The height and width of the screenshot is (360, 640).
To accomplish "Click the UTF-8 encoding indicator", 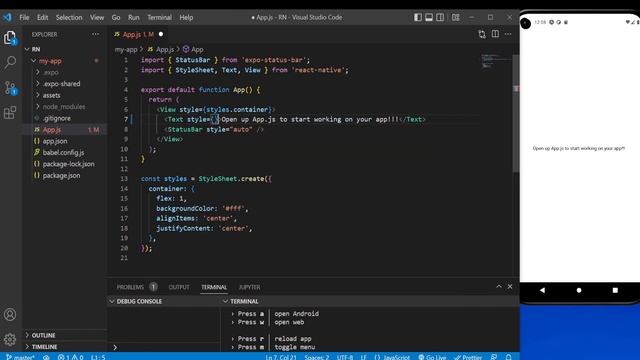I will pyautogui.click(x=345, y=357).
